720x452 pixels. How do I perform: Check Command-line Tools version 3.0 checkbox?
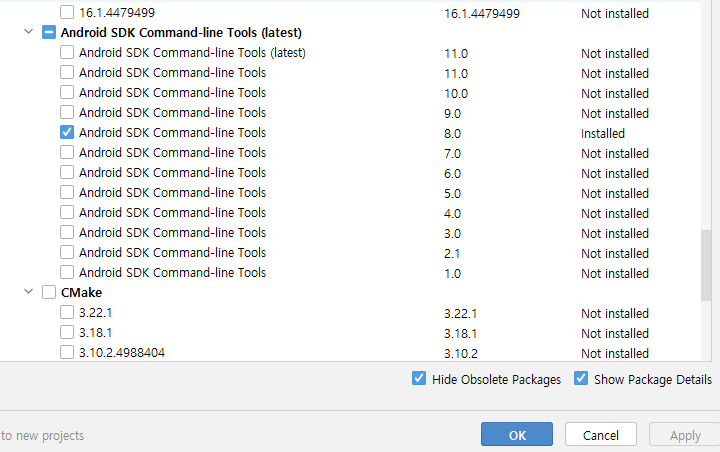67,232
